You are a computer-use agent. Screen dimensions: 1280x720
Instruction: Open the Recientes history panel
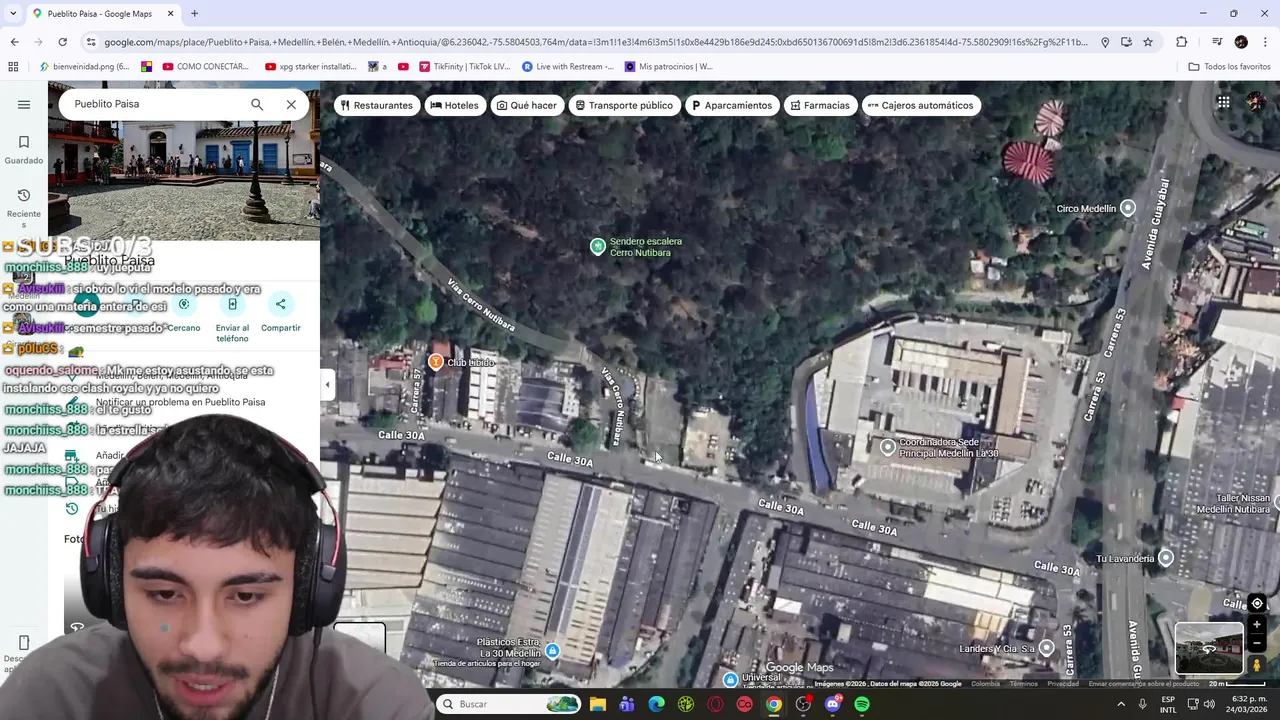click(24, 208)
